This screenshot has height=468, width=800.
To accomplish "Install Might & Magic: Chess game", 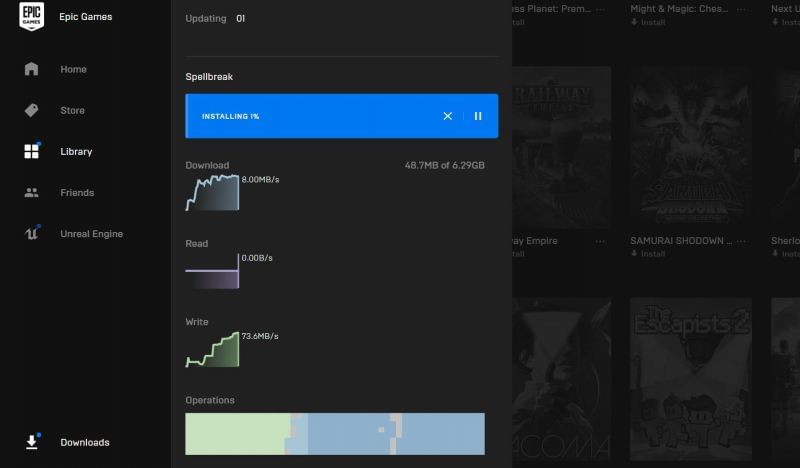I will [648, 22].
